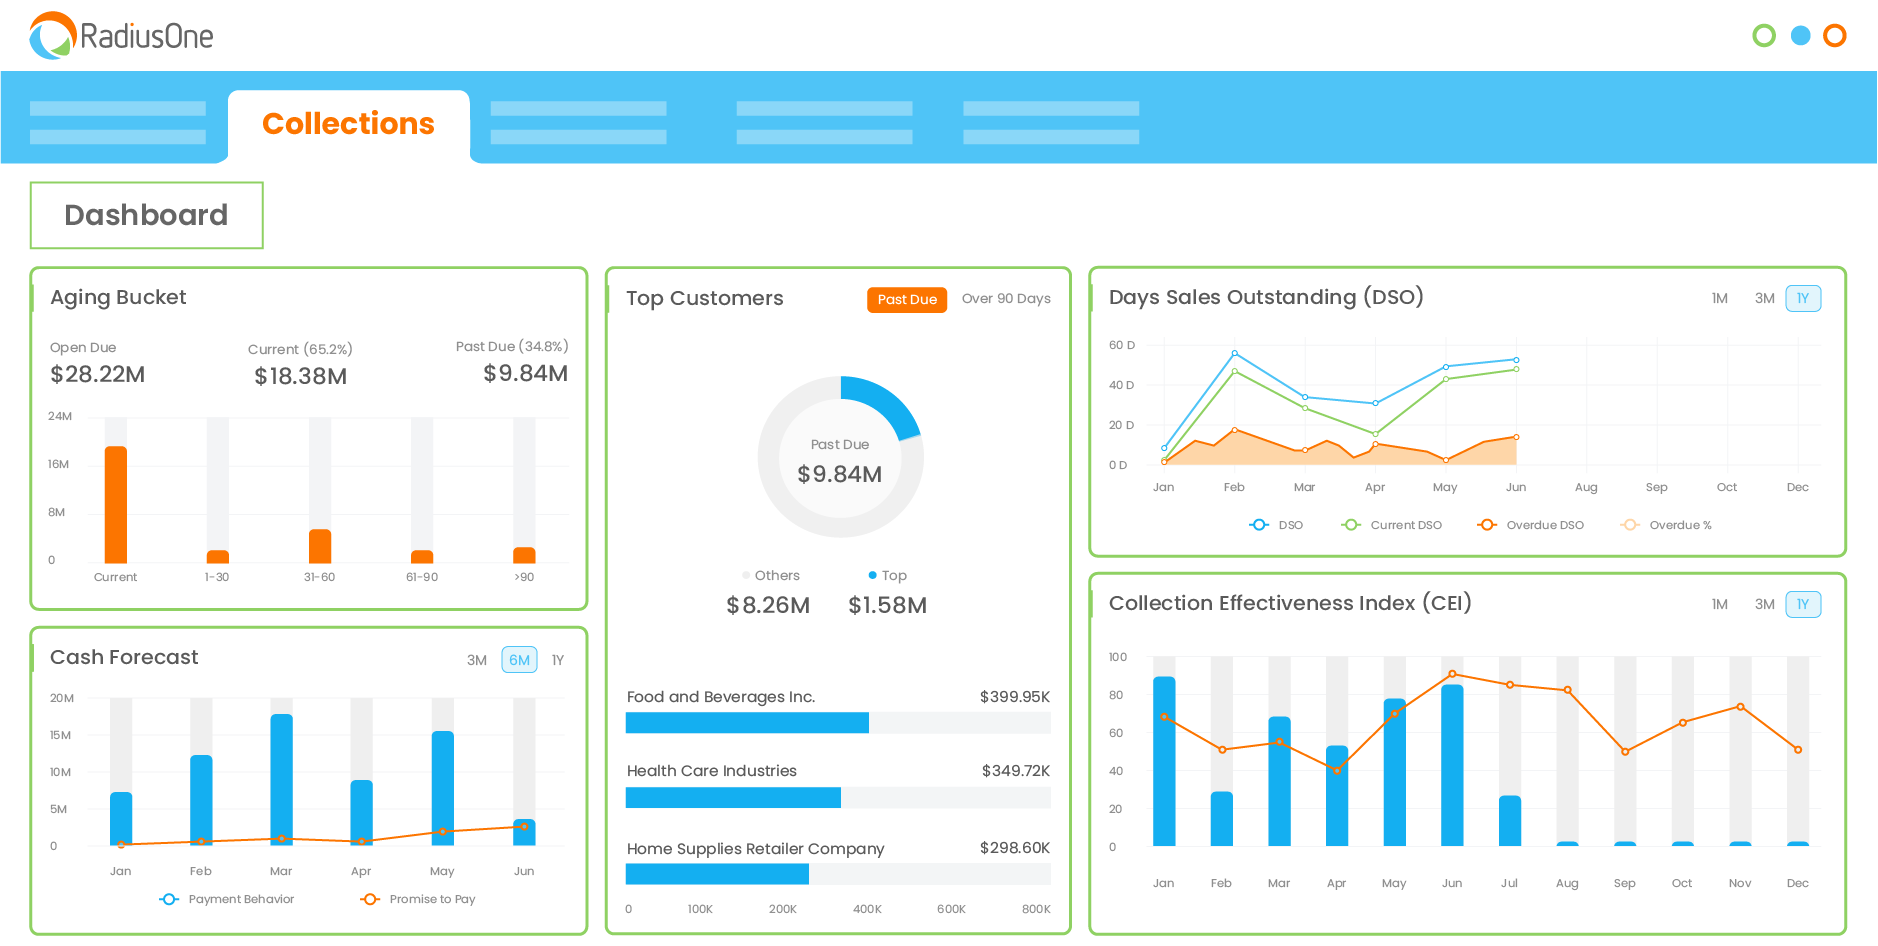This screenshot has width=1878, height=946.
Task: Click the RadiusOne logo
Action: (x=120, y=36)
